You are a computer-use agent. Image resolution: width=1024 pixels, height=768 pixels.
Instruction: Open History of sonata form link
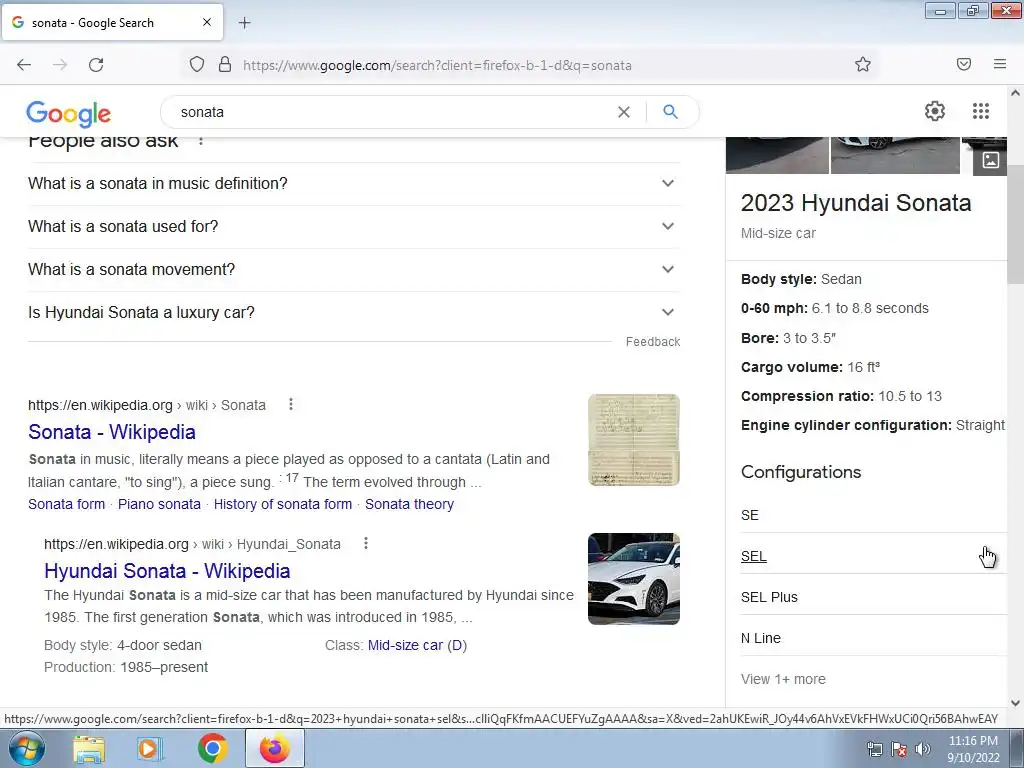click(283, 504)
